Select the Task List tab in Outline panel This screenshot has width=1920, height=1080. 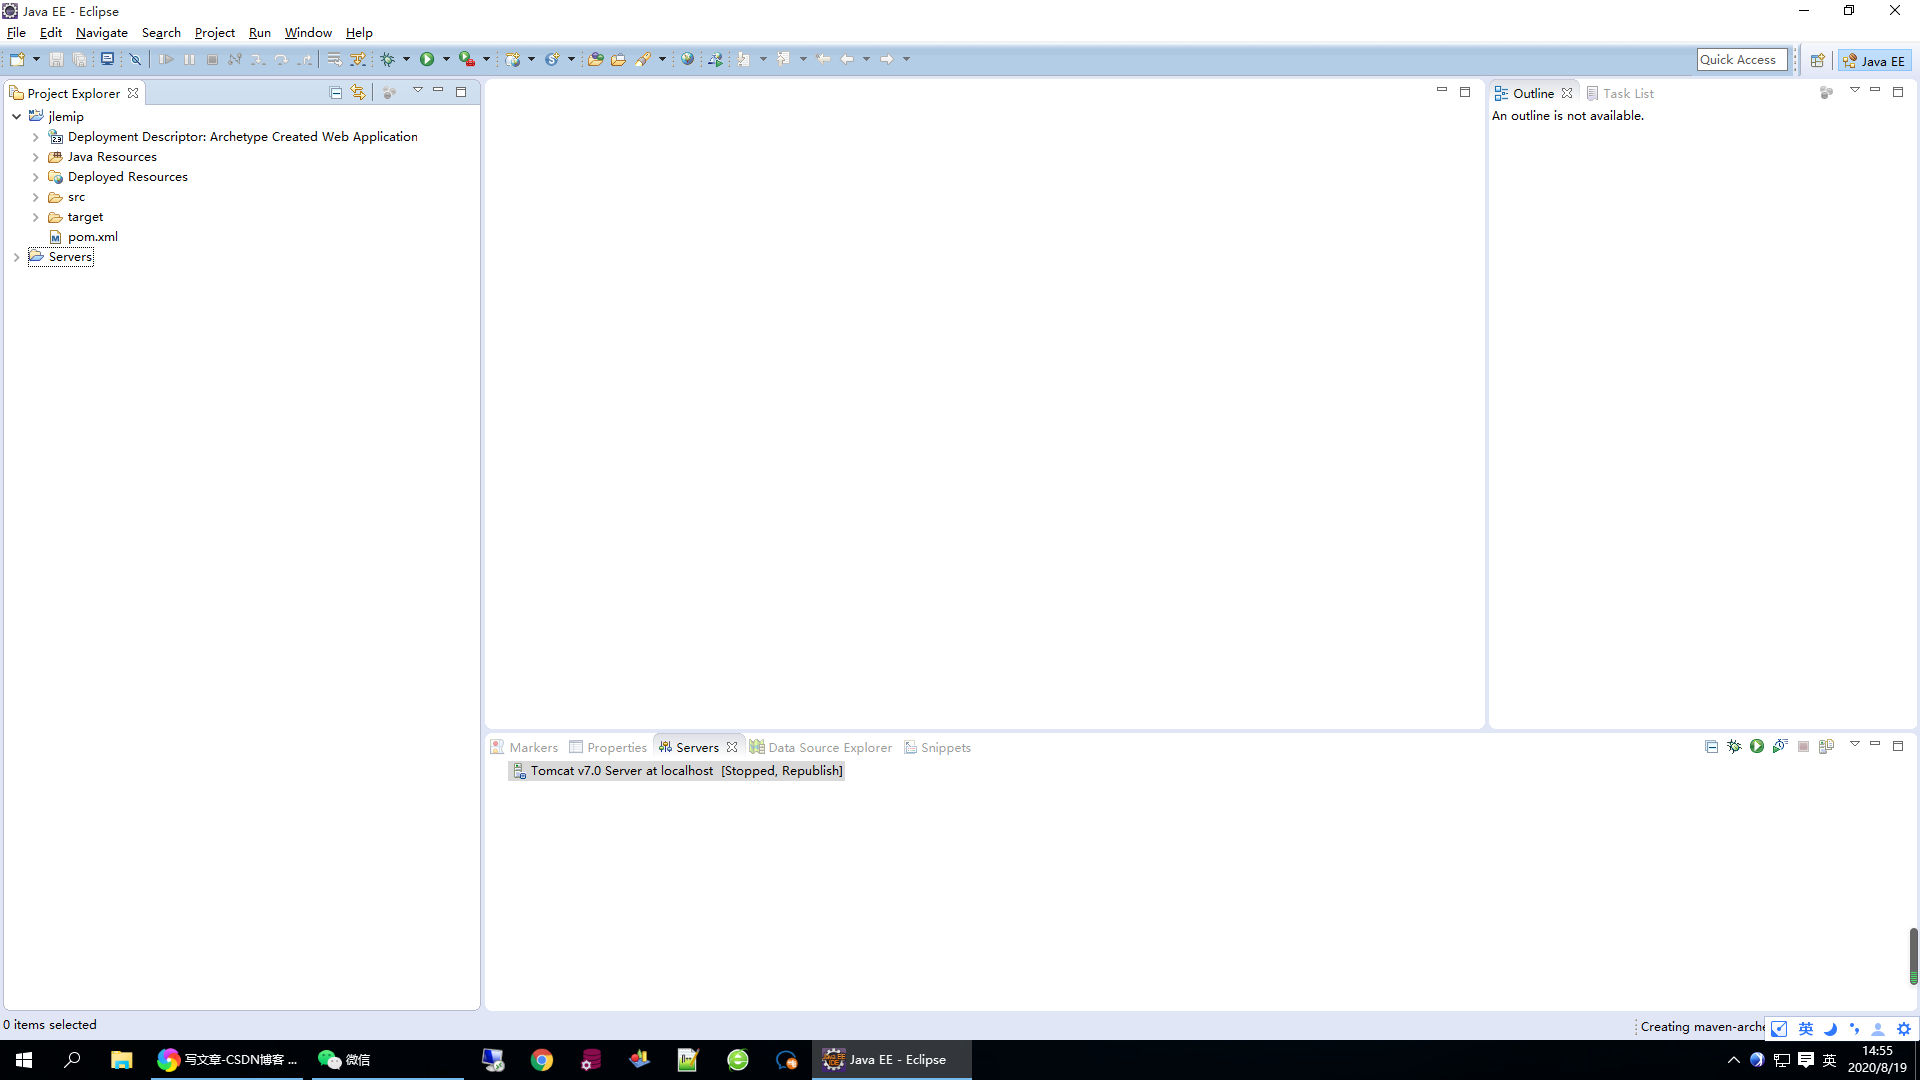point(1626,92)
